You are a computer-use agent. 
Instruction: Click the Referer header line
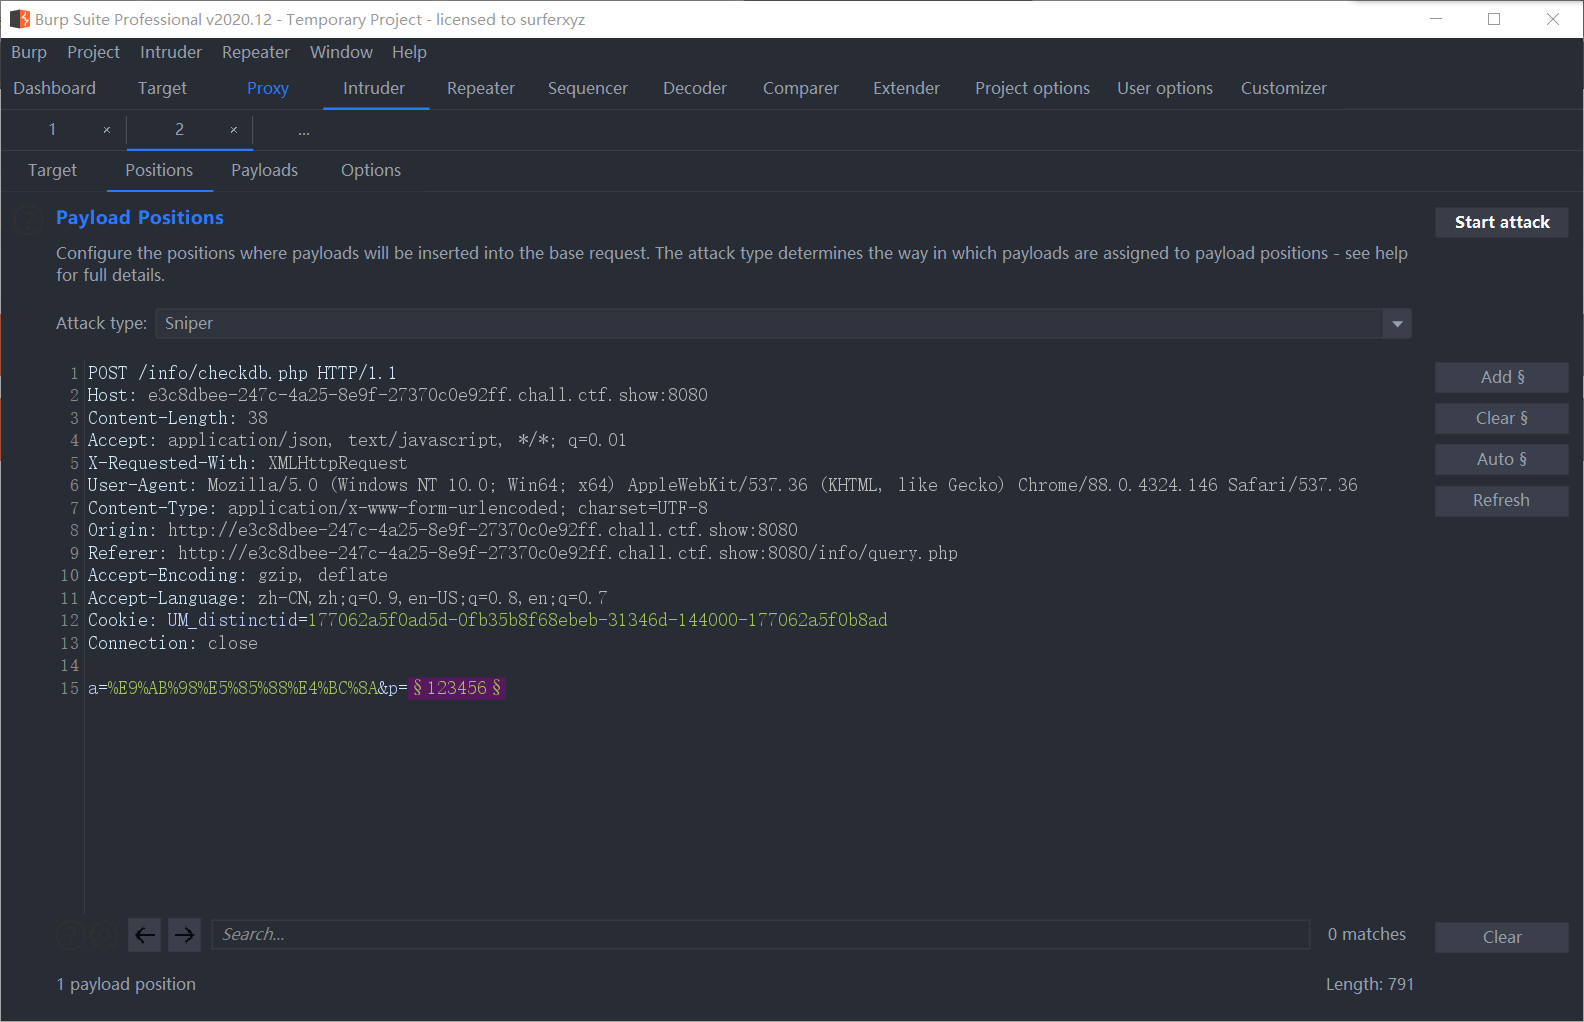coord(523,553)
